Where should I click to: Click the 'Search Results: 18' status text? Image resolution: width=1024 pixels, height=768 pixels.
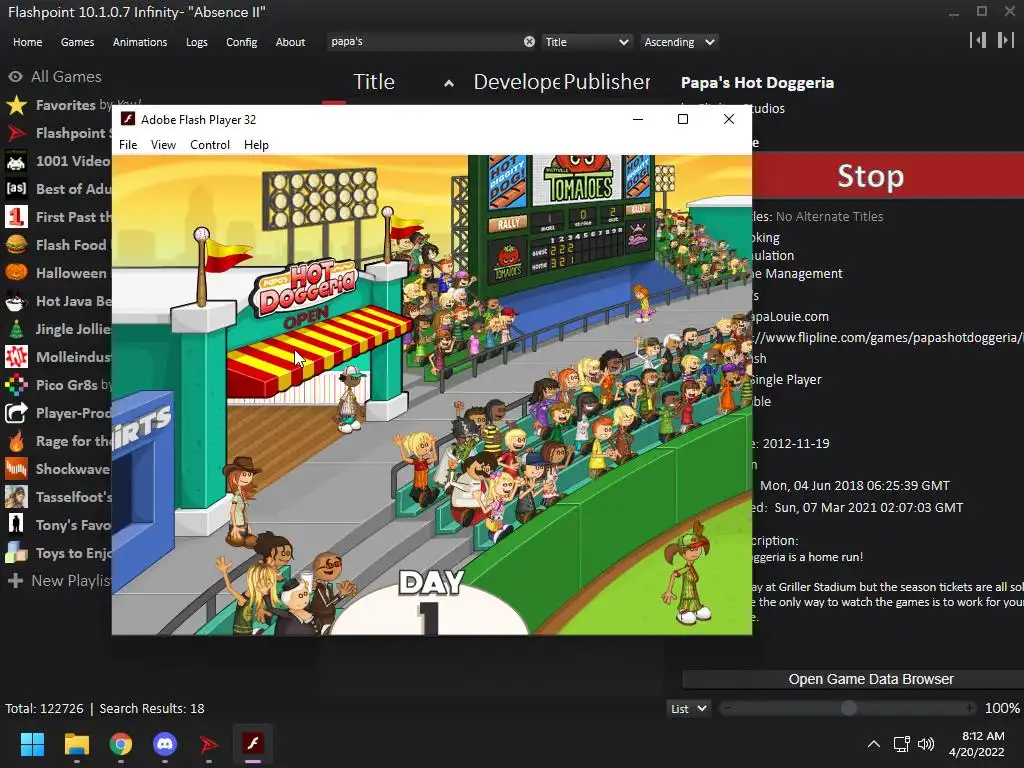tap(152, 709)
